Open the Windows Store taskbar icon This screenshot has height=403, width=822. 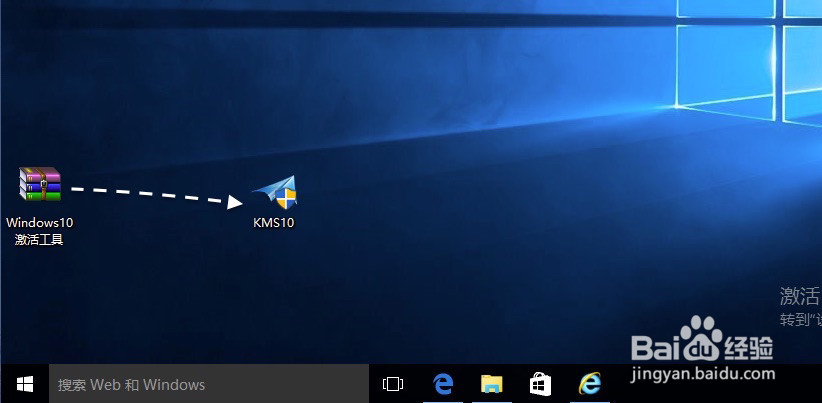point(540,385)
